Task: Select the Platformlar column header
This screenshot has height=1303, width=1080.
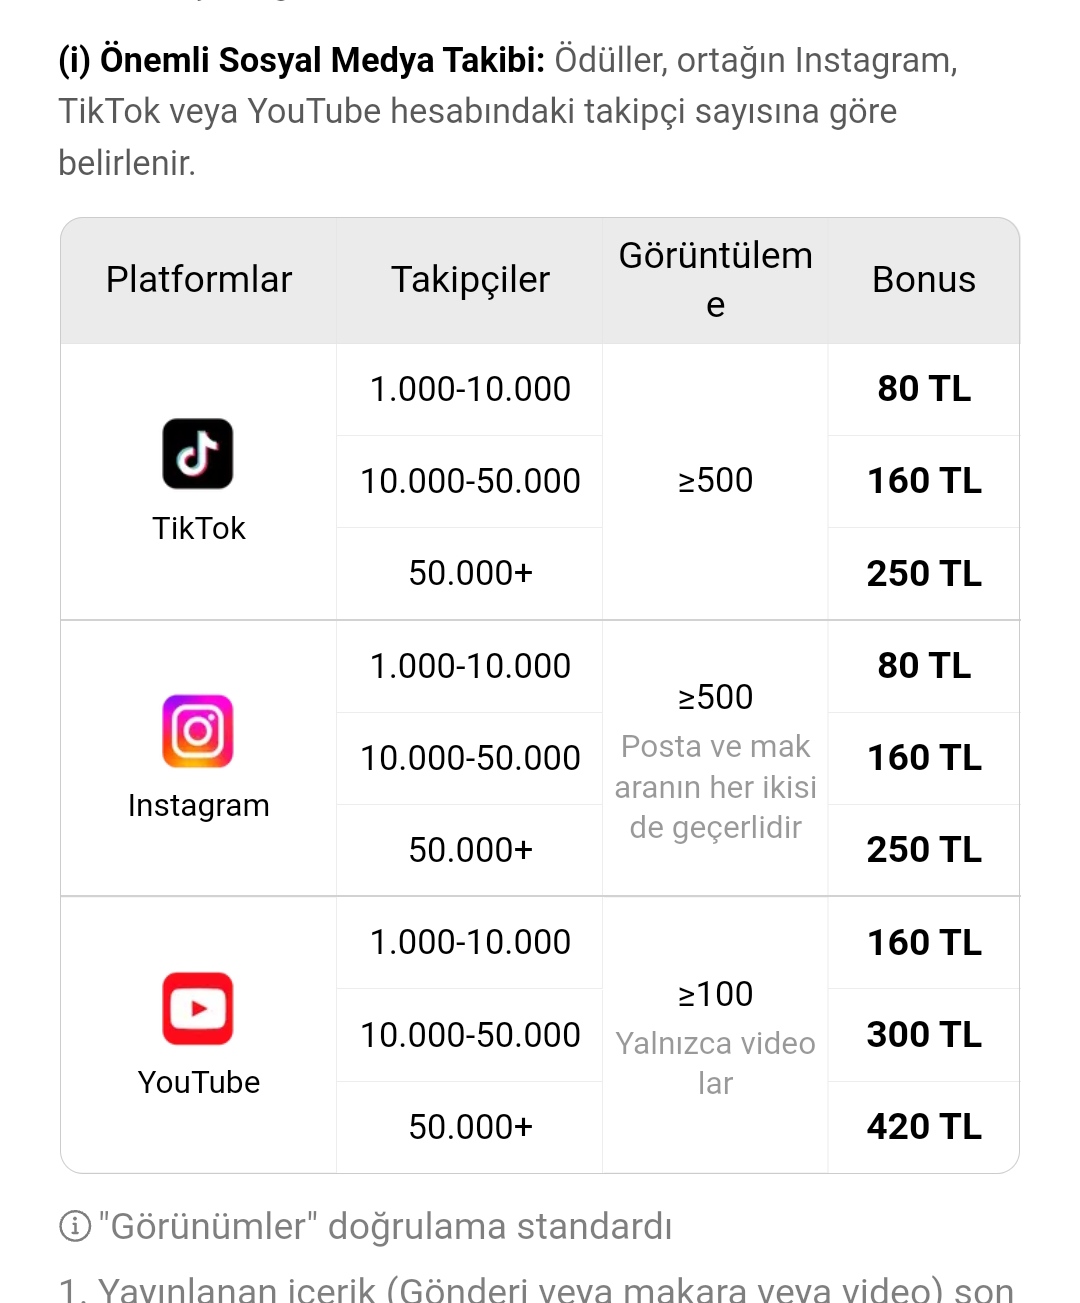Action: (199, 280)
